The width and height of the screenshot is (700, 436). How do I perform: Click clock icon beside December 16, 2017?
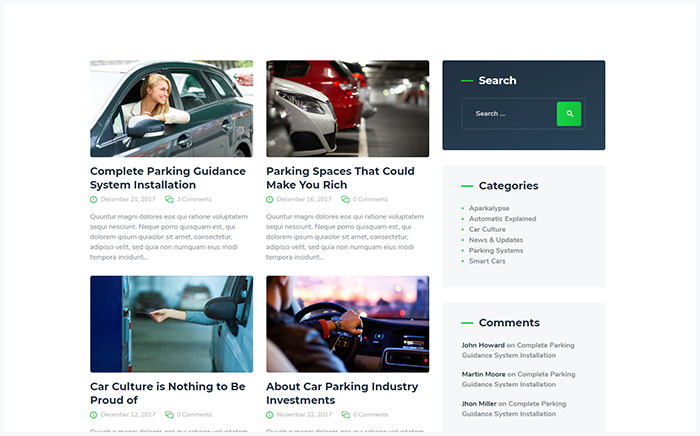coord(270,199)
